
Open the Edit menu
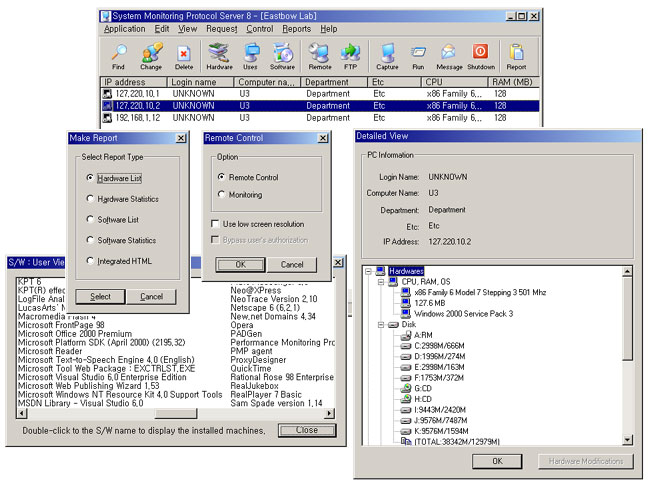click(x=162, y=29)
